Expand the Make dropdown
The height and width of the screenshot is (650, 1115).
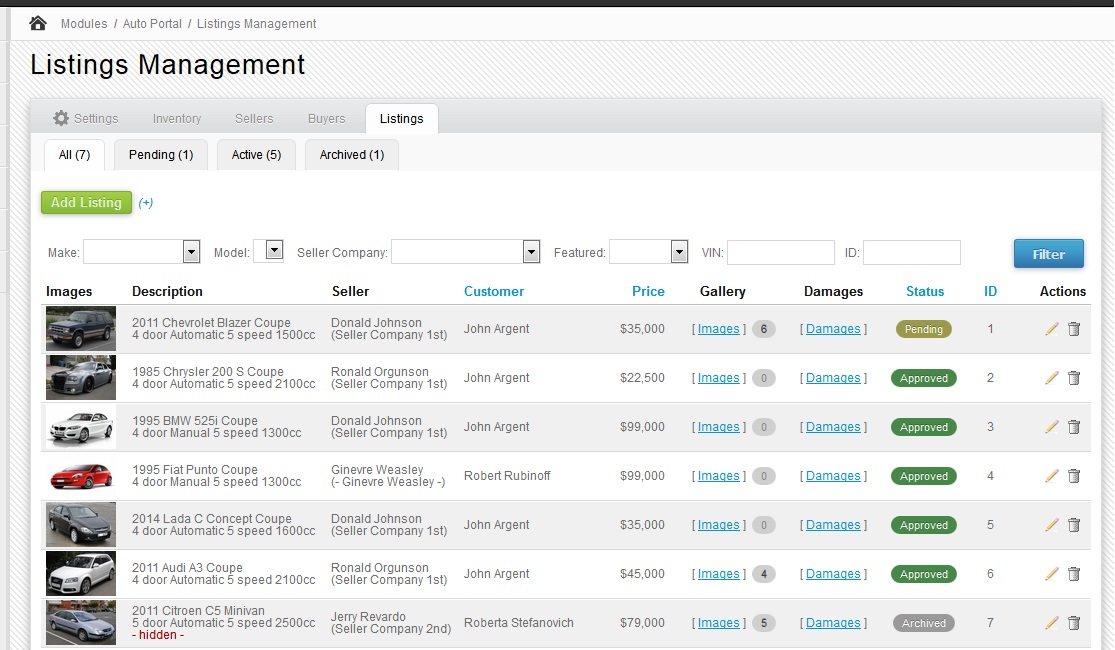point(191,253)
